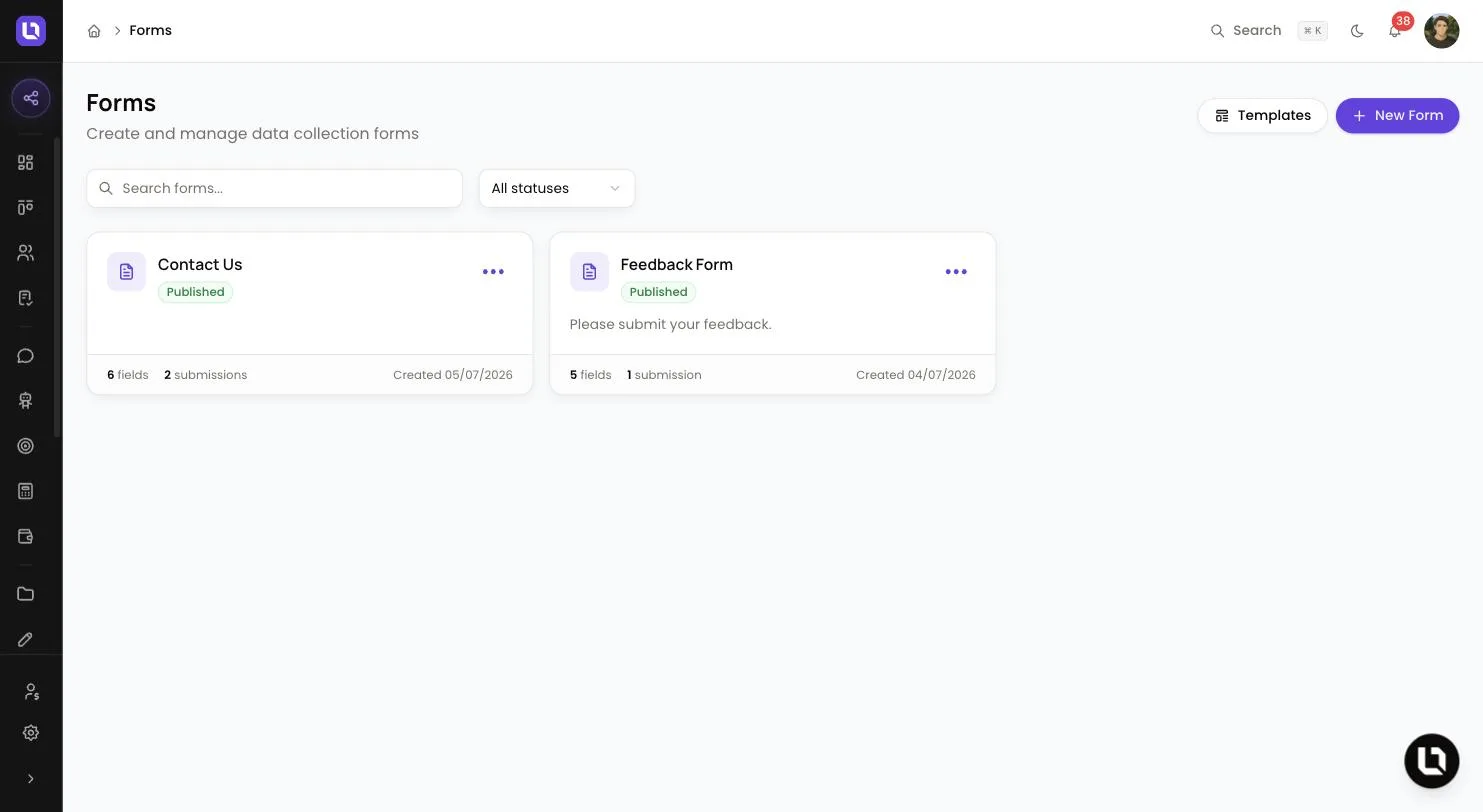Open the settings gear in sidebar
Viewport: 1483px width, 812px height.
(x=31, y=733)
